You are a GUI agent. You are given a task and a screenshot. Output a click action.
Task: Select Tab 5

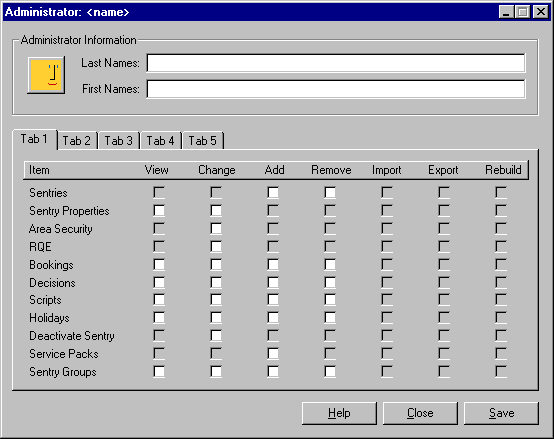[202, 141]
